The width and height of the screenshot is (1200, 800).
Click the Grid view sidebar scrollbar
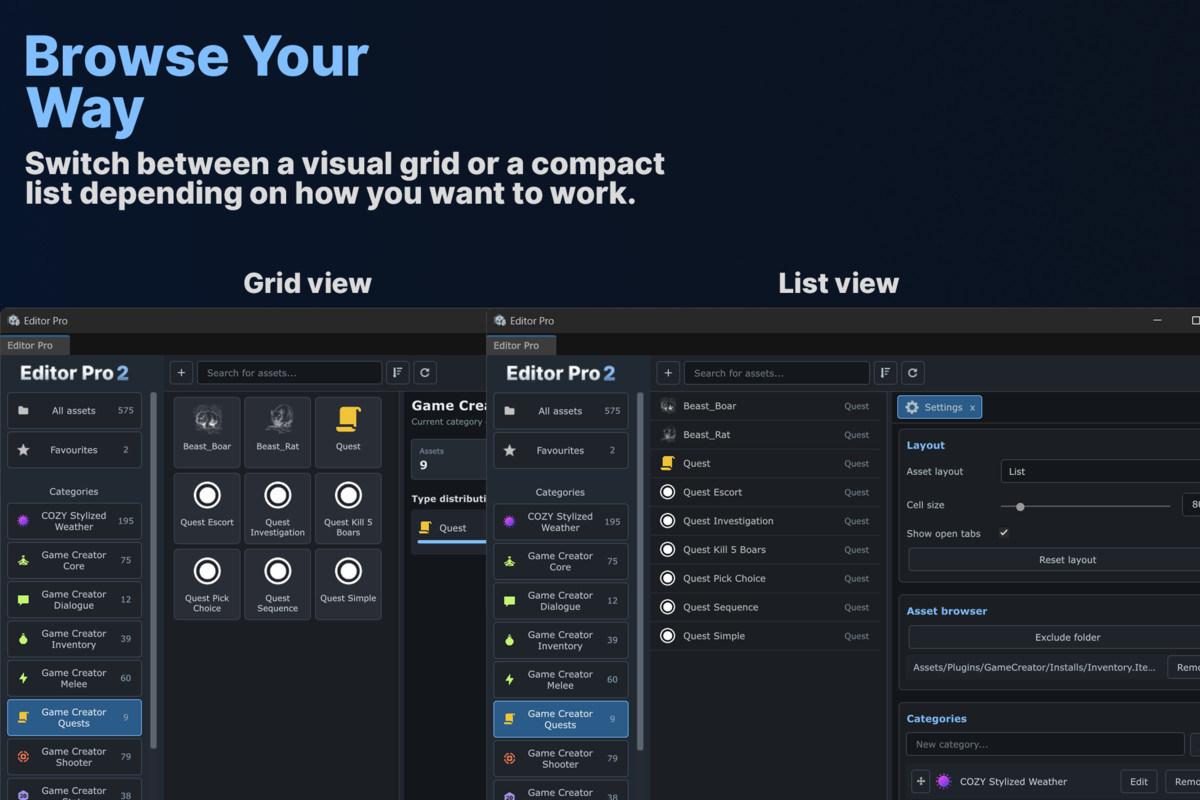(x=153, y=570)
